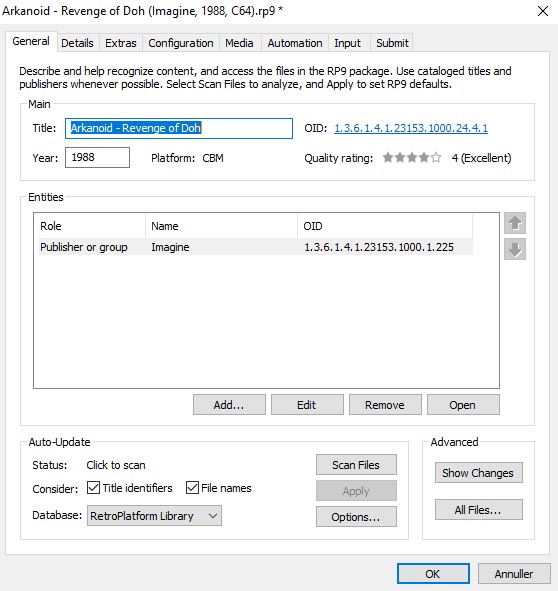558x591 pixels.
Task: Click the greyed Apply button
Action: [x=356, y=491]
